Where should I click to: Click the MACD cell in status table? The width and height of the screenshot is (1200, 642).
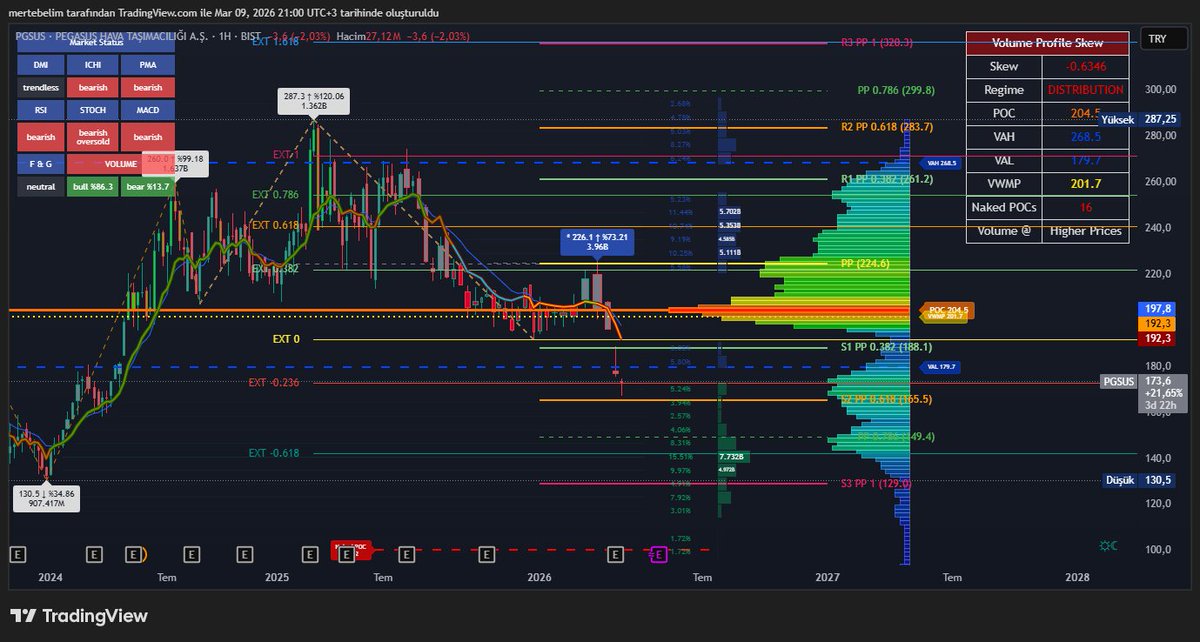pyautogui.click(x=147, y=109)
